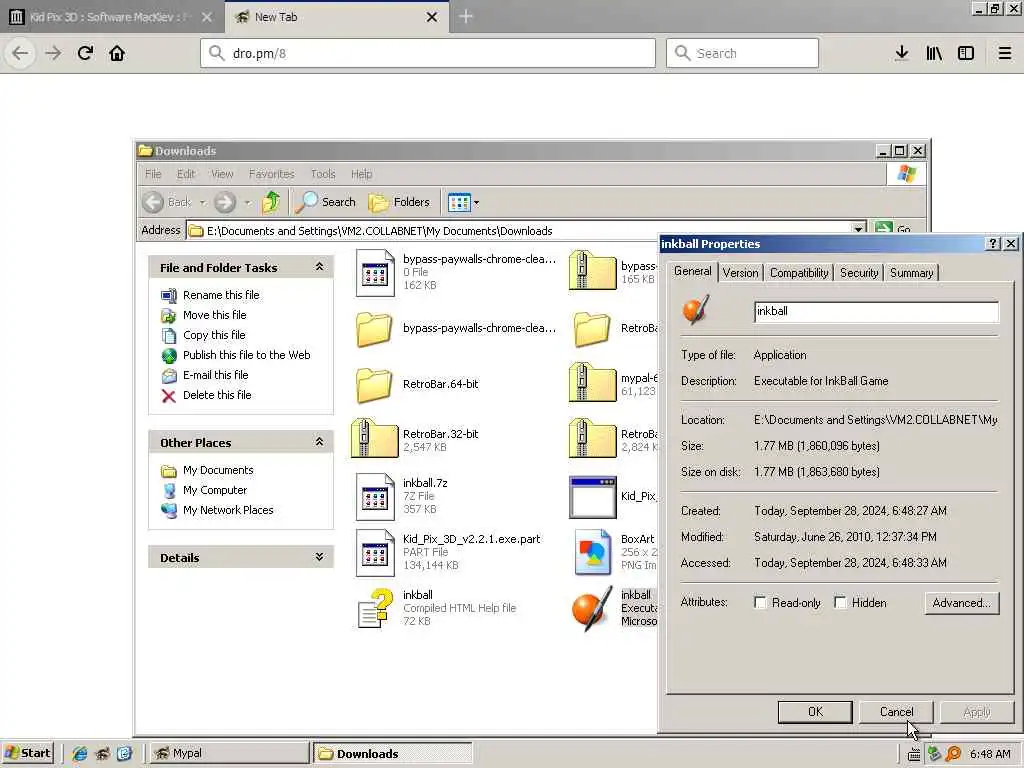
Task: Select the RetroBar.64-bit folder
Action: [x=418, y=385]
